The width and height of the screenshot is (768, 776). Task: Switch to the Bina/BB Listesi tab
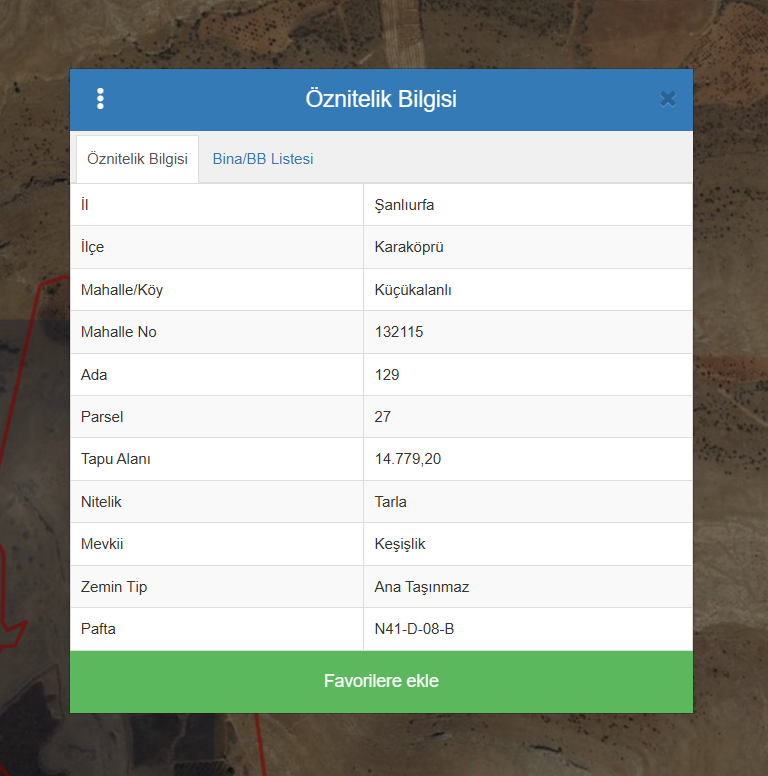(263, 159)
